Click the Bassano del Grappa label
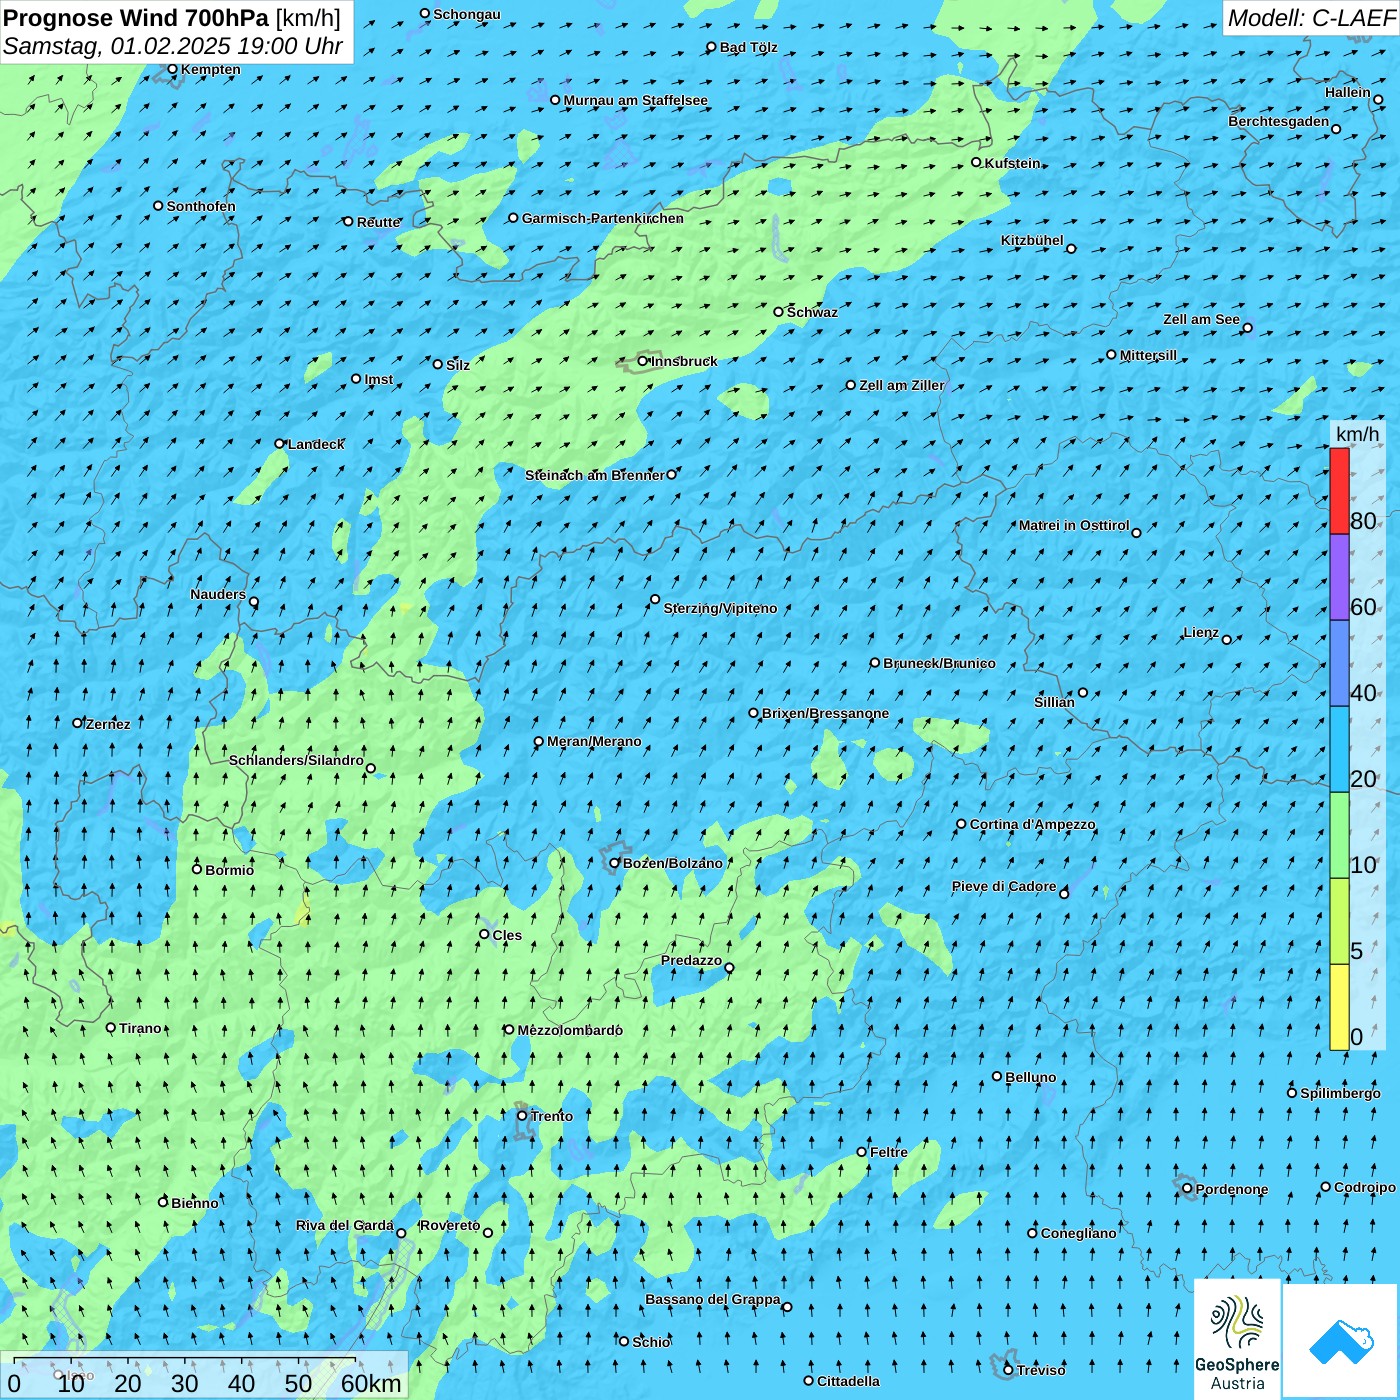This screenshot has height=1400, width=1400. 713,1300
